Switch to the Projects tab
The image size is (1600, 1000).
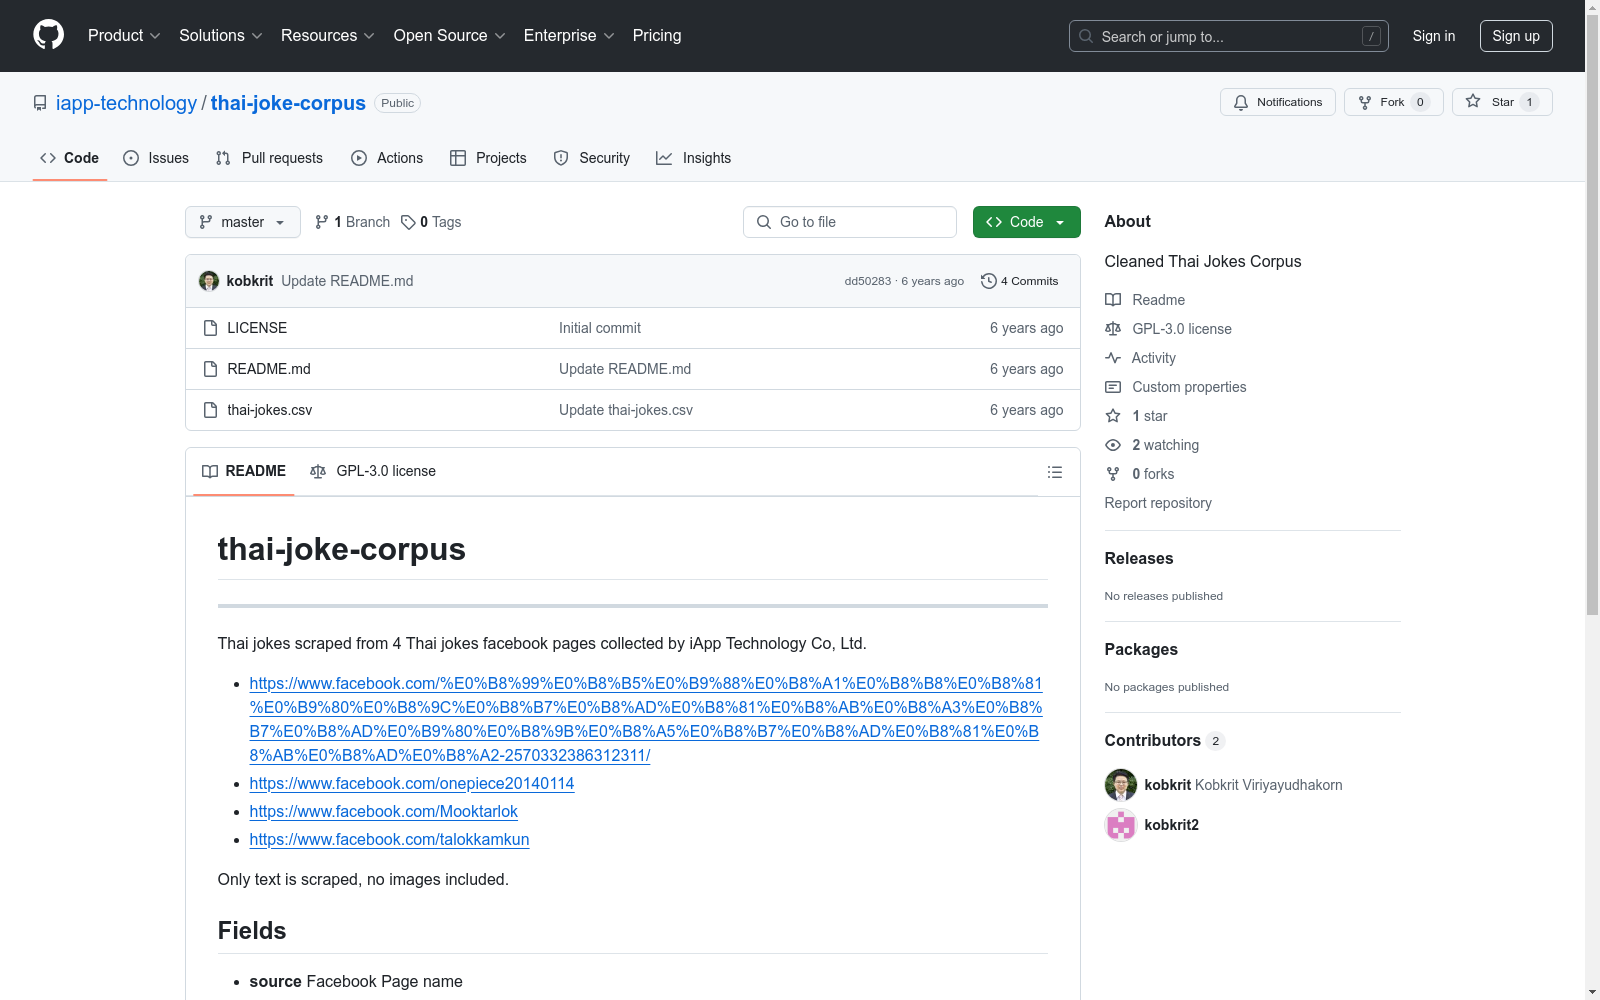point(488,158)
